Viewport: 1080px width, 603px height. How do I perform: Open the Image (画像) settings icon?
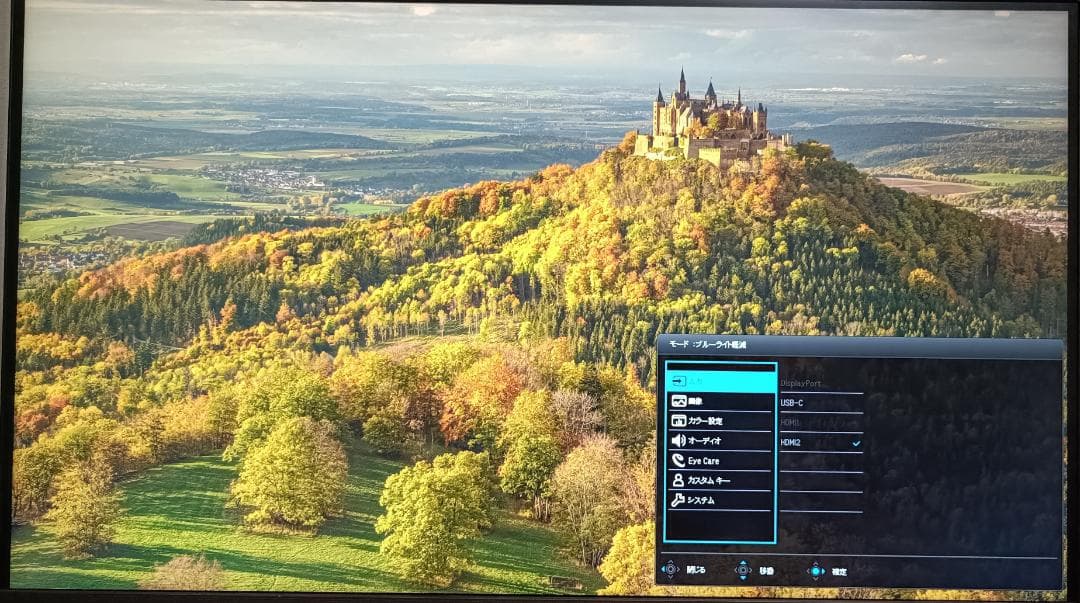(x=681, y=401)
